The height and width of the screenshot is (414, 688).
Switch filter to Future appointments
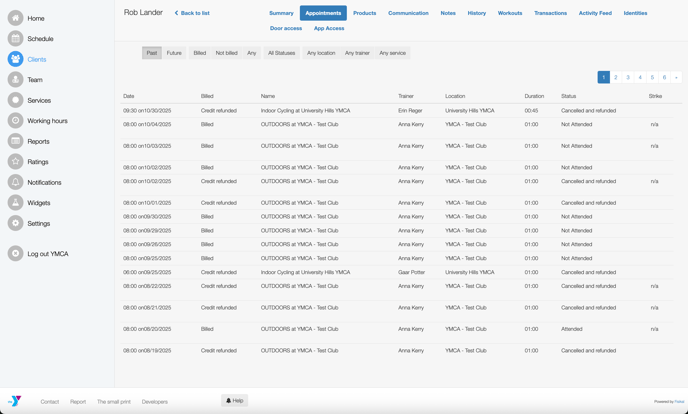(x=174, y=53)
